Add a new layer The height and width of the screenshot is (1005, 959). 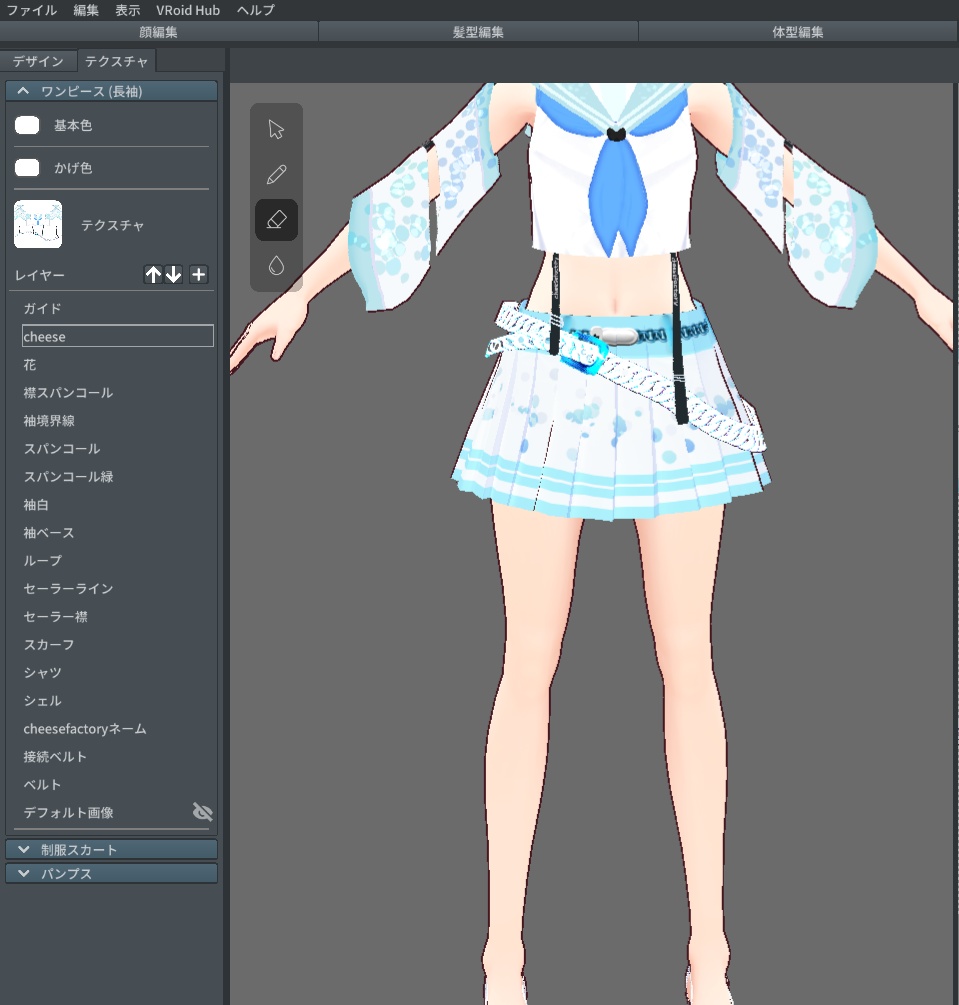coord(198,274)
